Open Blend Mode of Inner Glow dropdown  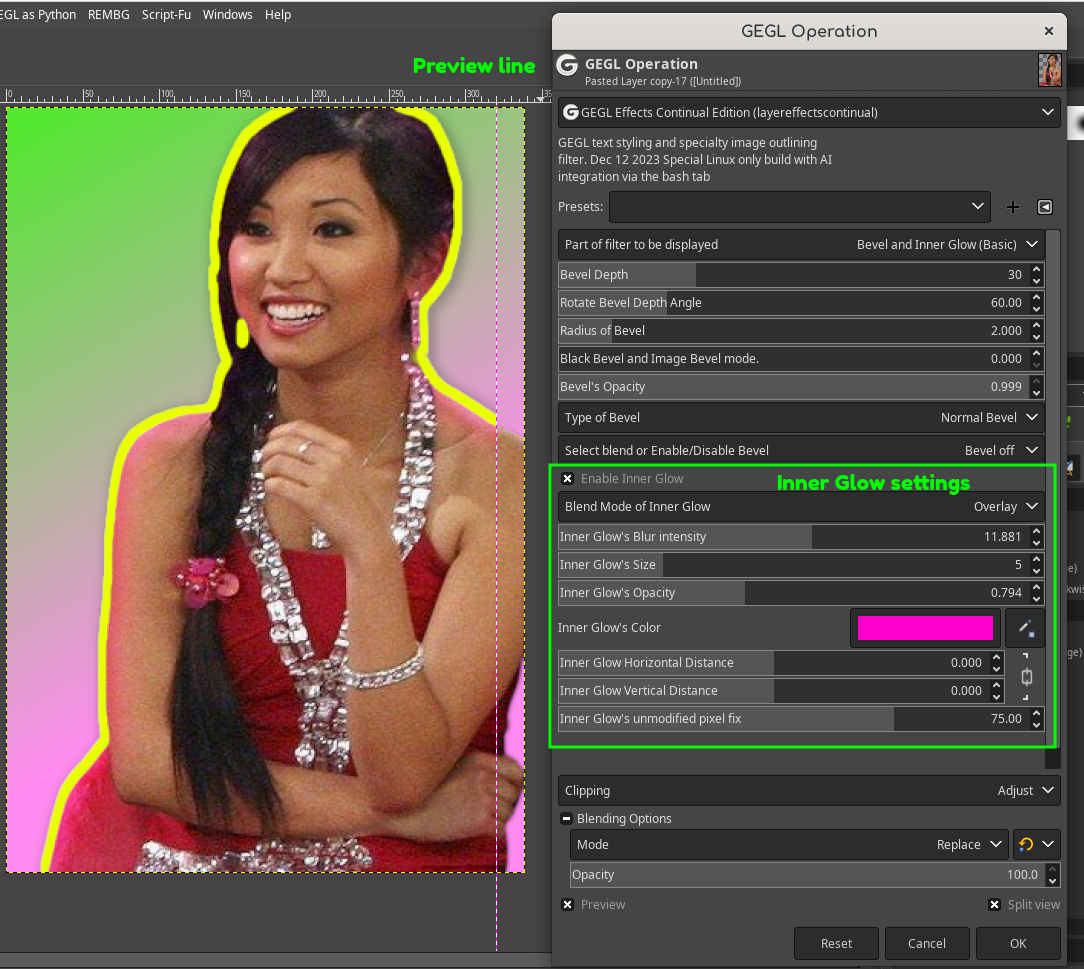(801, 507)
